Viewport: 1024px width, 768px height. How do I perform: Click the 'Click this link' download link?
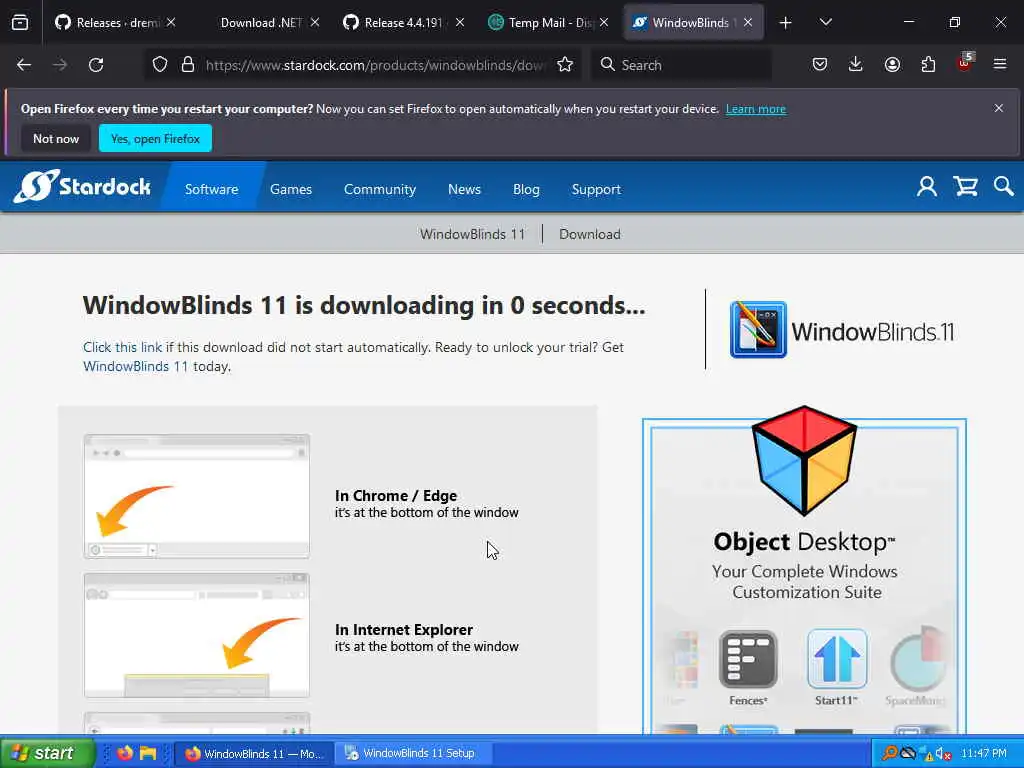(122, 347)
